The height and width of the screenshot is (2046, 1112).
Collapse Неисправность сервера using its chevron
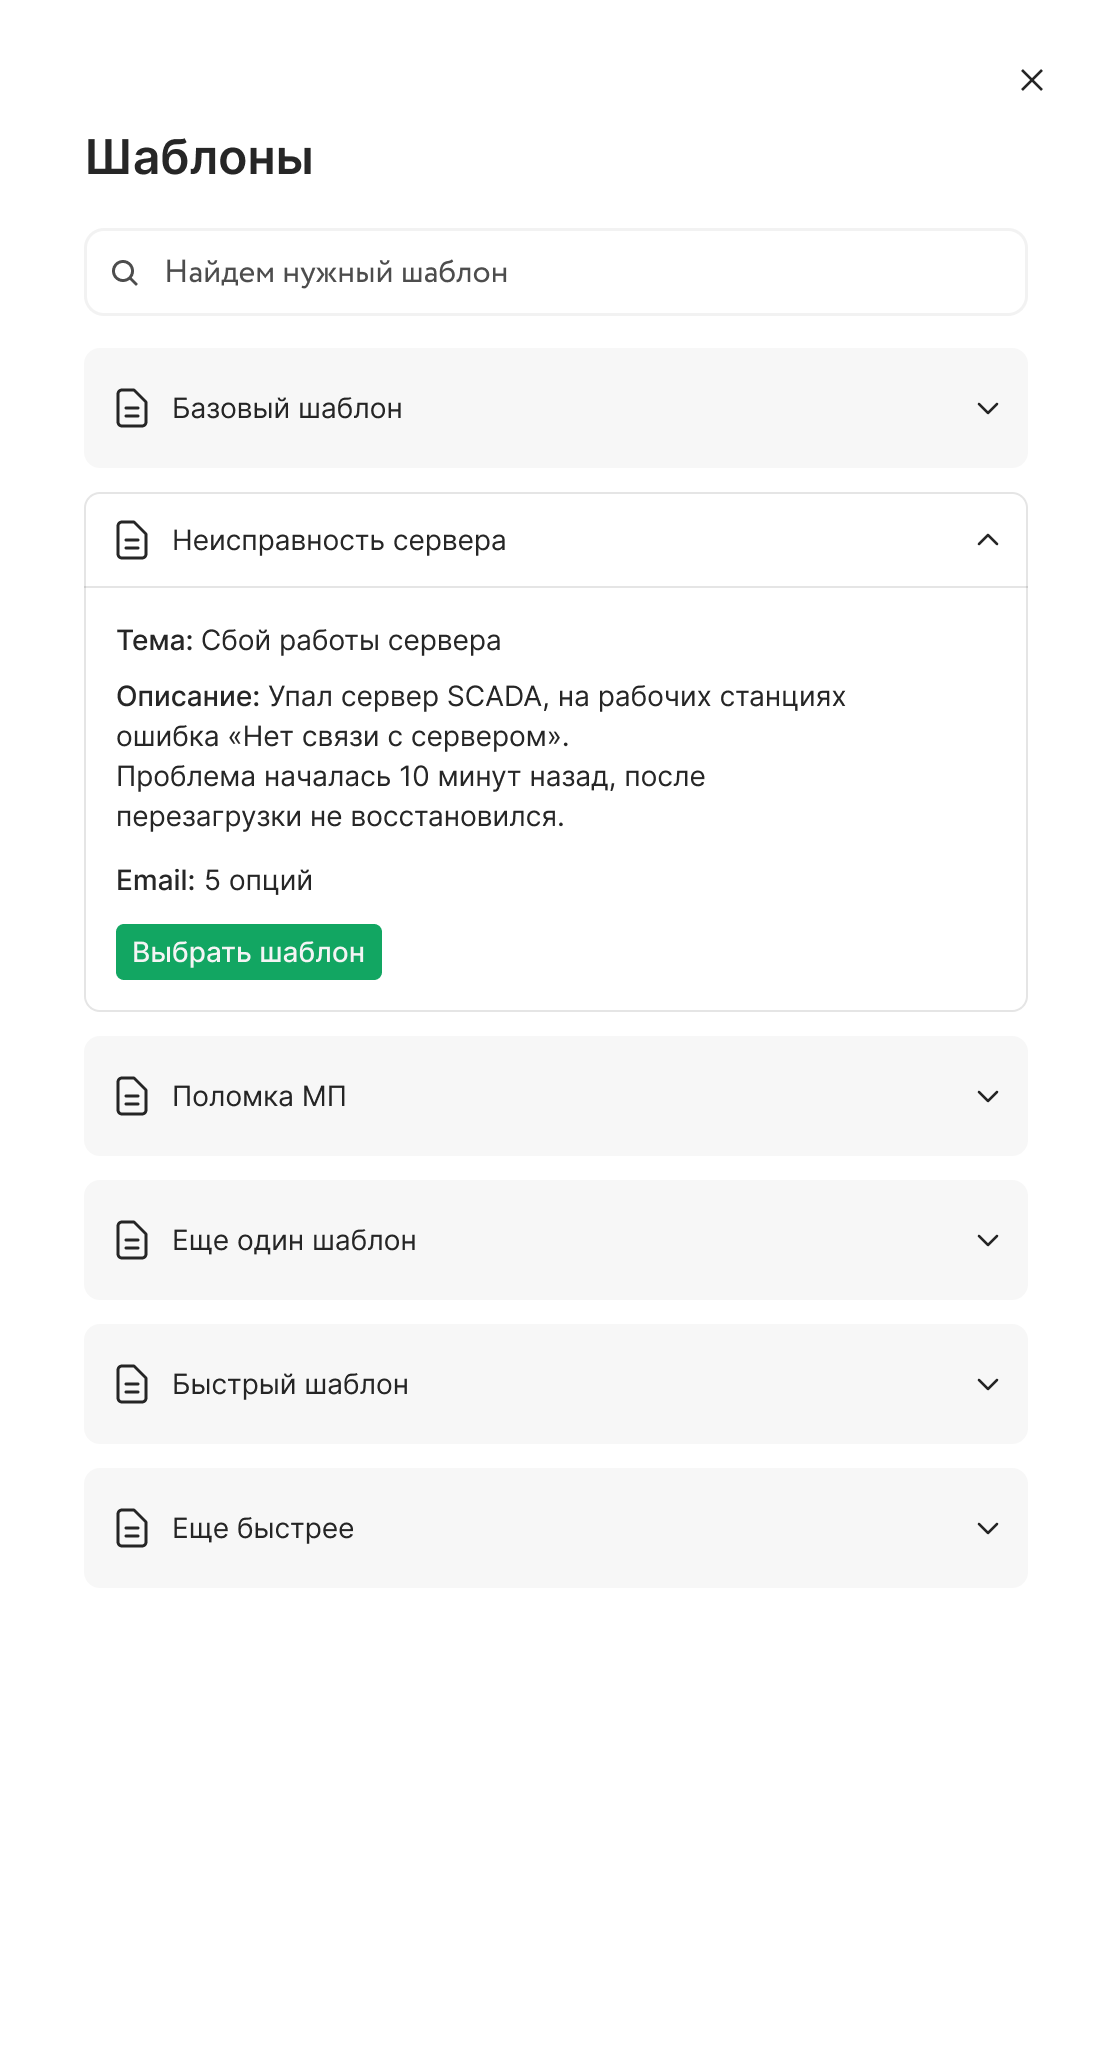tap(988, 540)
